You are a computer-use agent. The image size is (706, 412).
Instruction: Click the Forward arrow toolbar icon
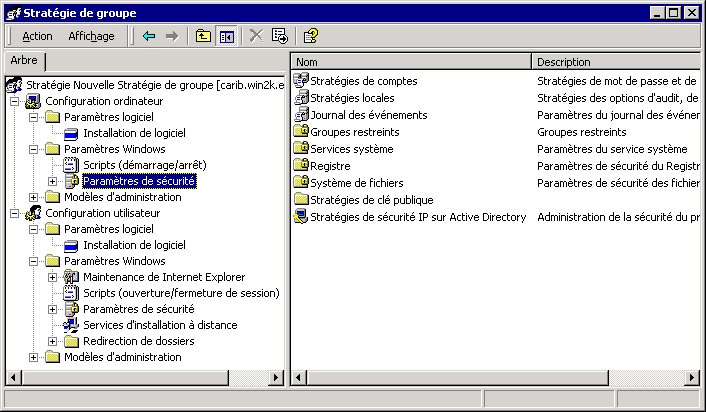point(172,36)
